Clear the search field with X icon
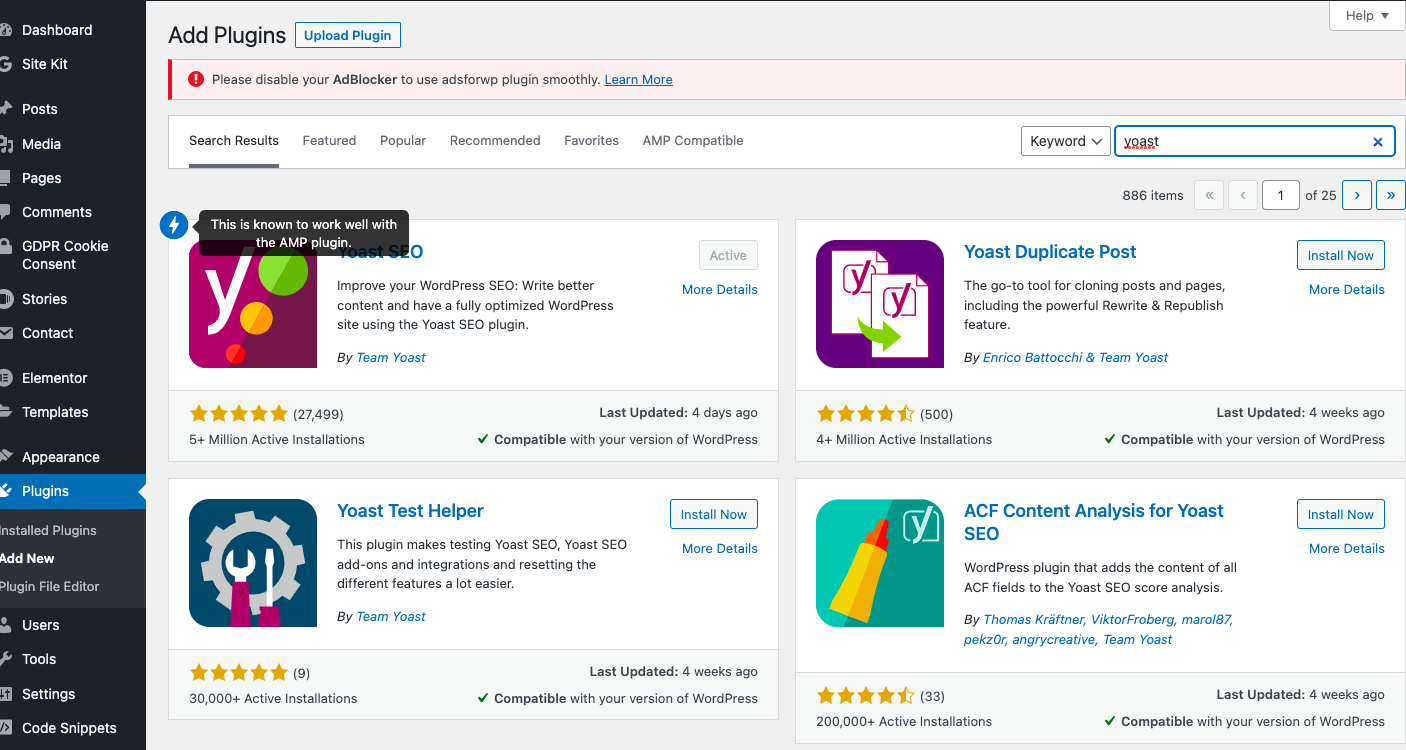 [x=1377, y=142]
